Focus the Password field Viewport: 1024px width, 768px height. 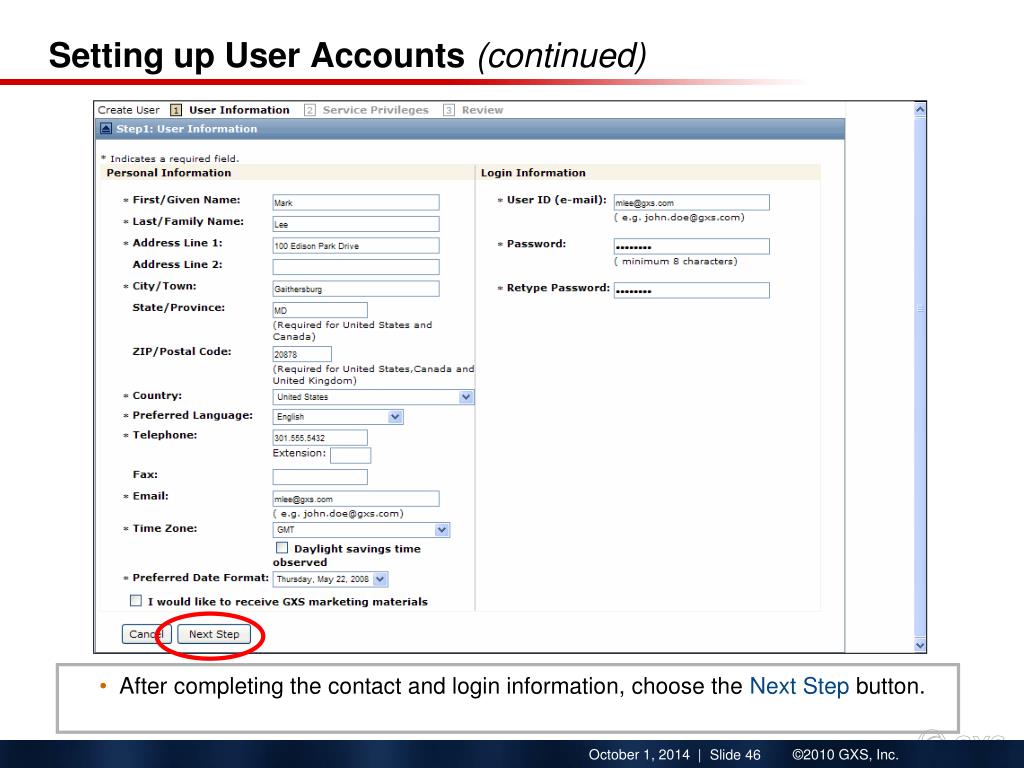tap(692, 246)
